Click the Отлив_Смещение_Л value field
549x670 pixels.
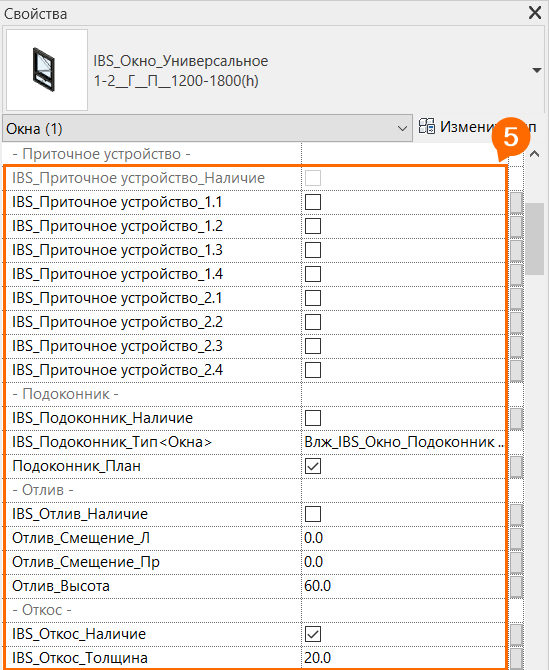(403, 538)
